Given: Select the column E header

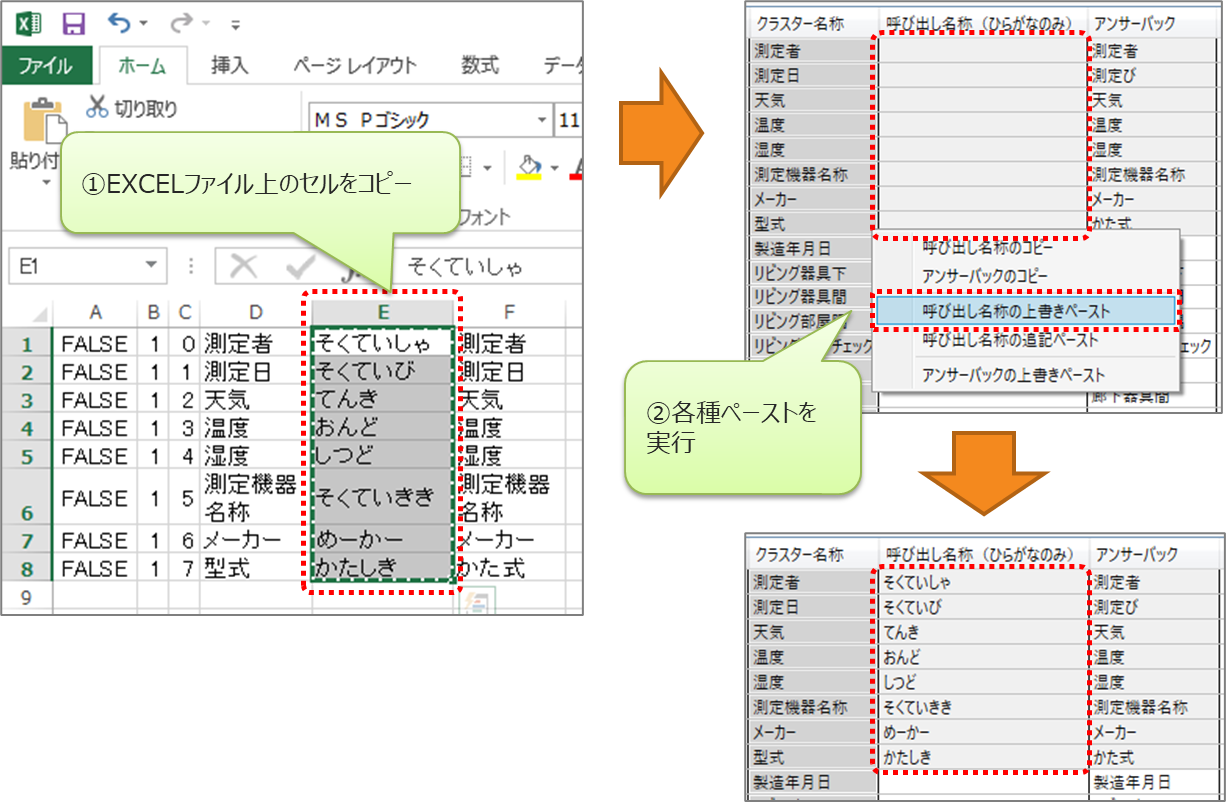Looking at the screenshot, I should 384,312.
